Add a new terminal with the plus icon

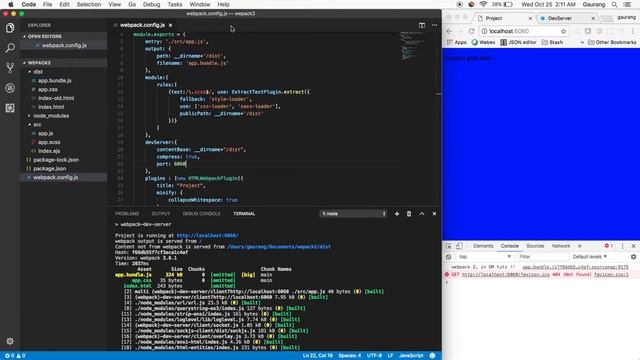[397, 213]
